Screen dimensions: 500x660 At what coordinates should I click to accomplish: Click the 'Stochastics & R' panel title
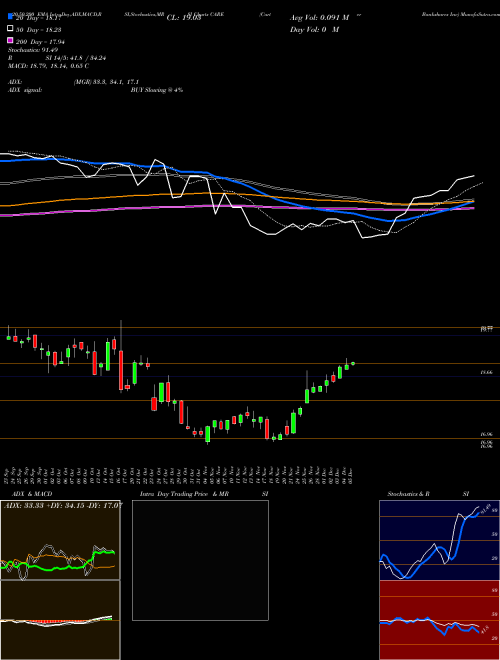point(408,494)
